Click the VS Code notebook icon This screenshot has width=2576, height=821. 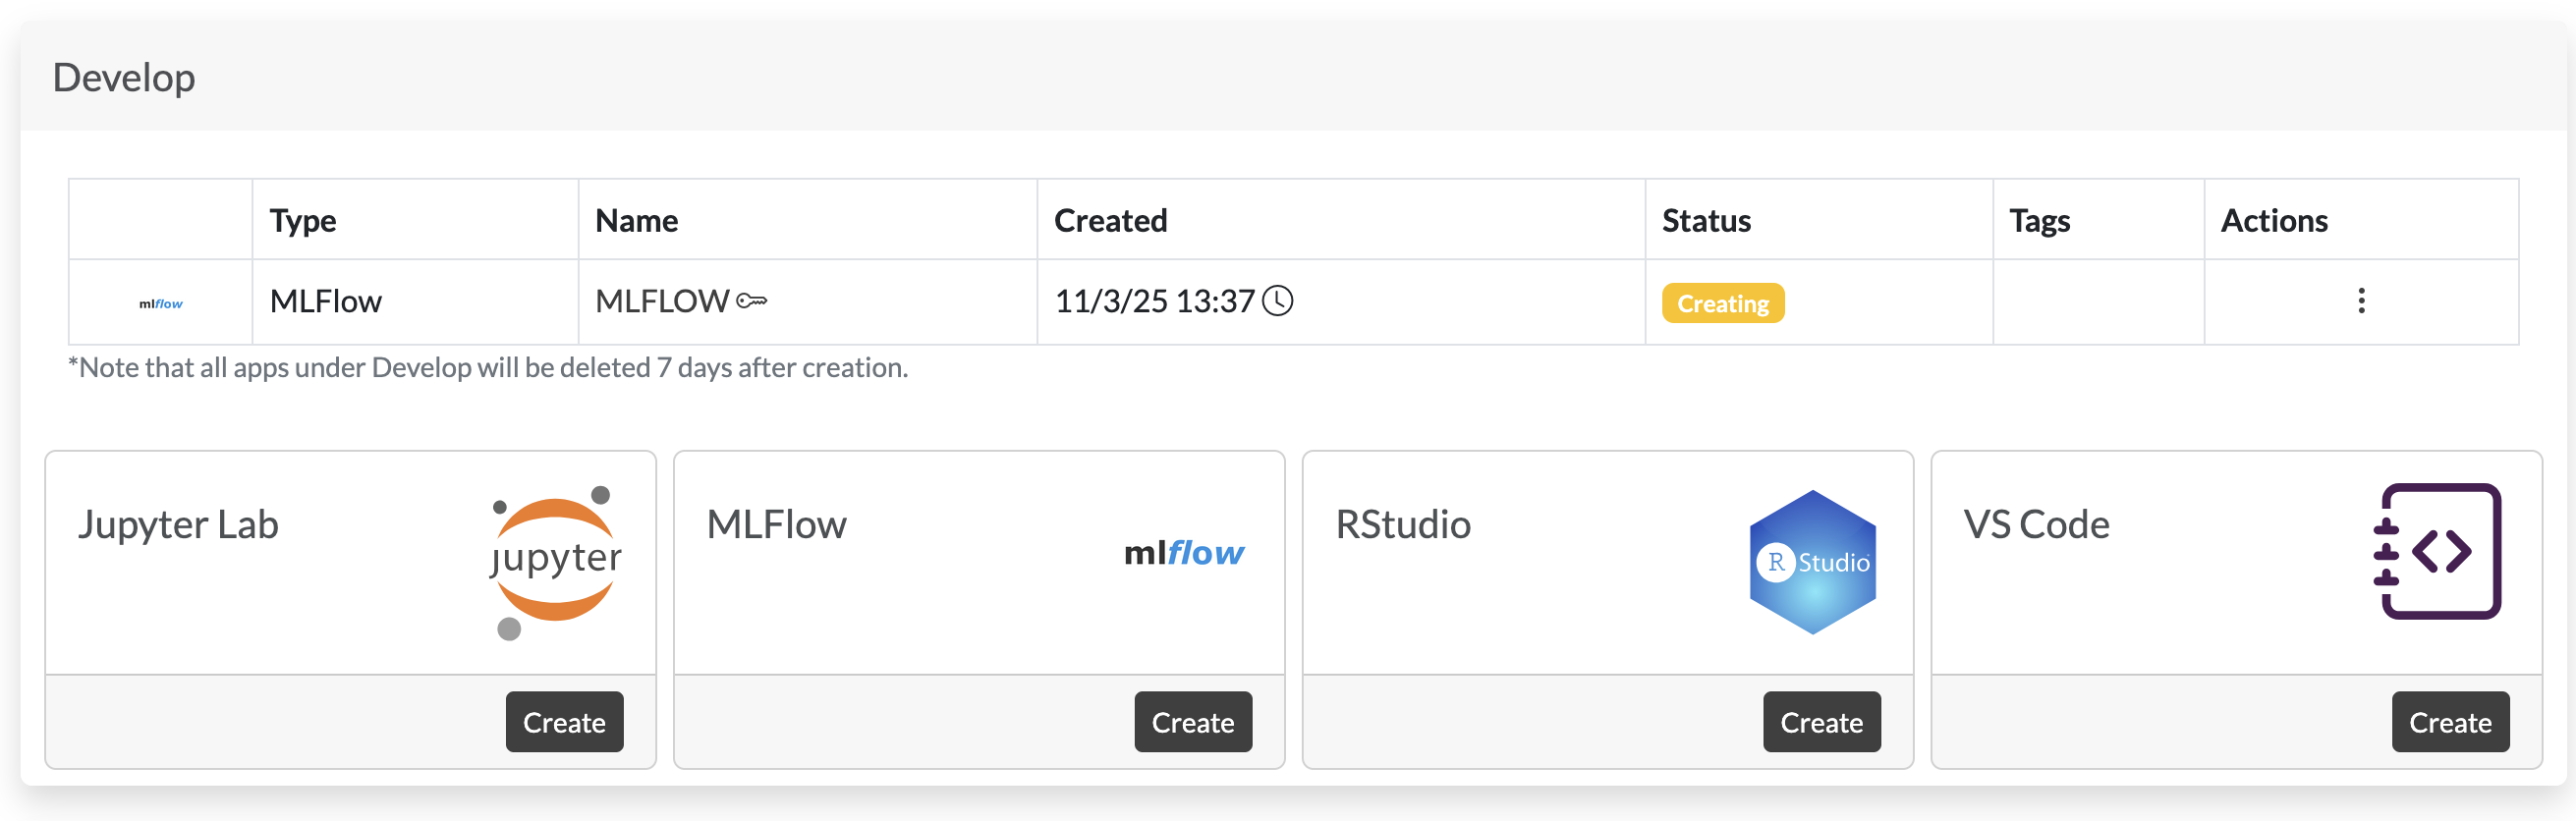[2438, 551]
